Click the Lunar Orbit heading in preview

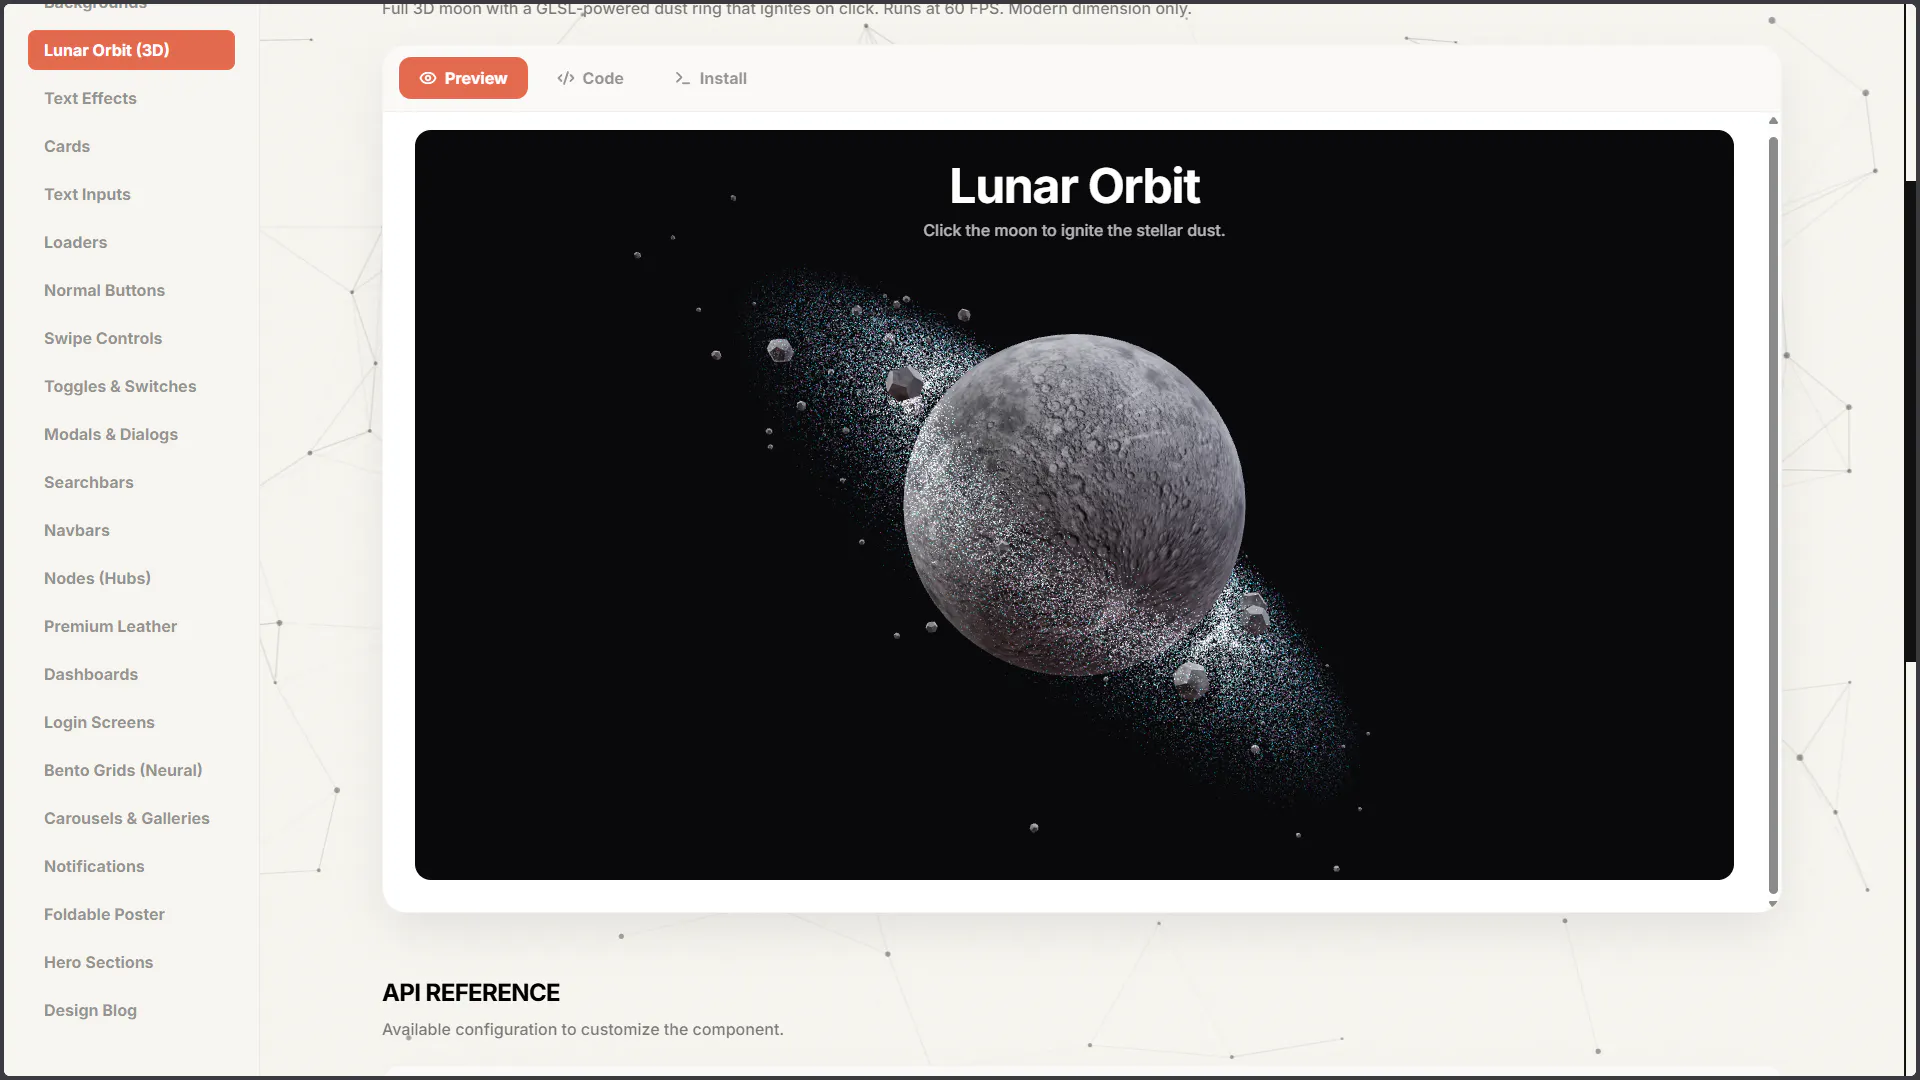click(1074, 186)
